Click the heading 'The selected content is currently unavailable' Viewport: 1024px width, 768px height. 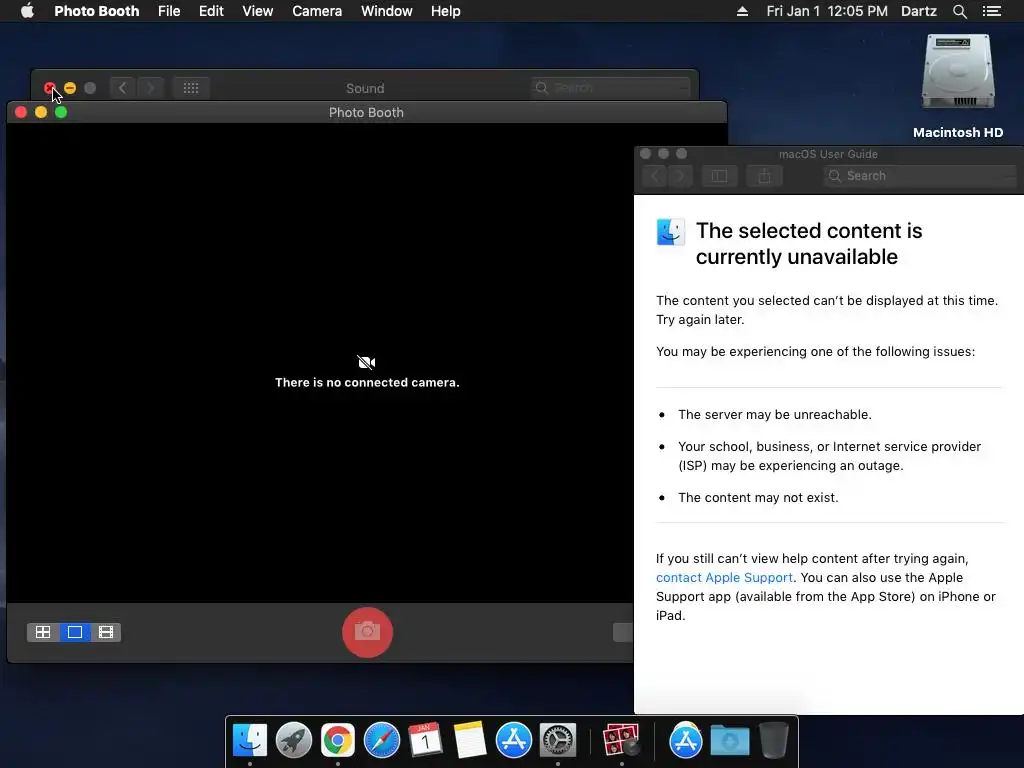click(x=808, y=244)
